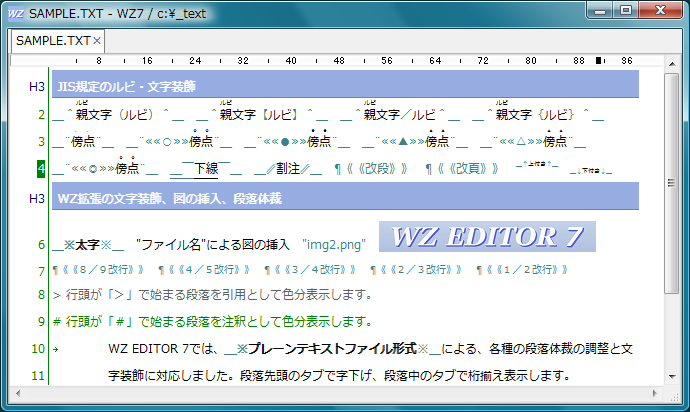Maximize the WZ7 window

(x=626, y=11)
